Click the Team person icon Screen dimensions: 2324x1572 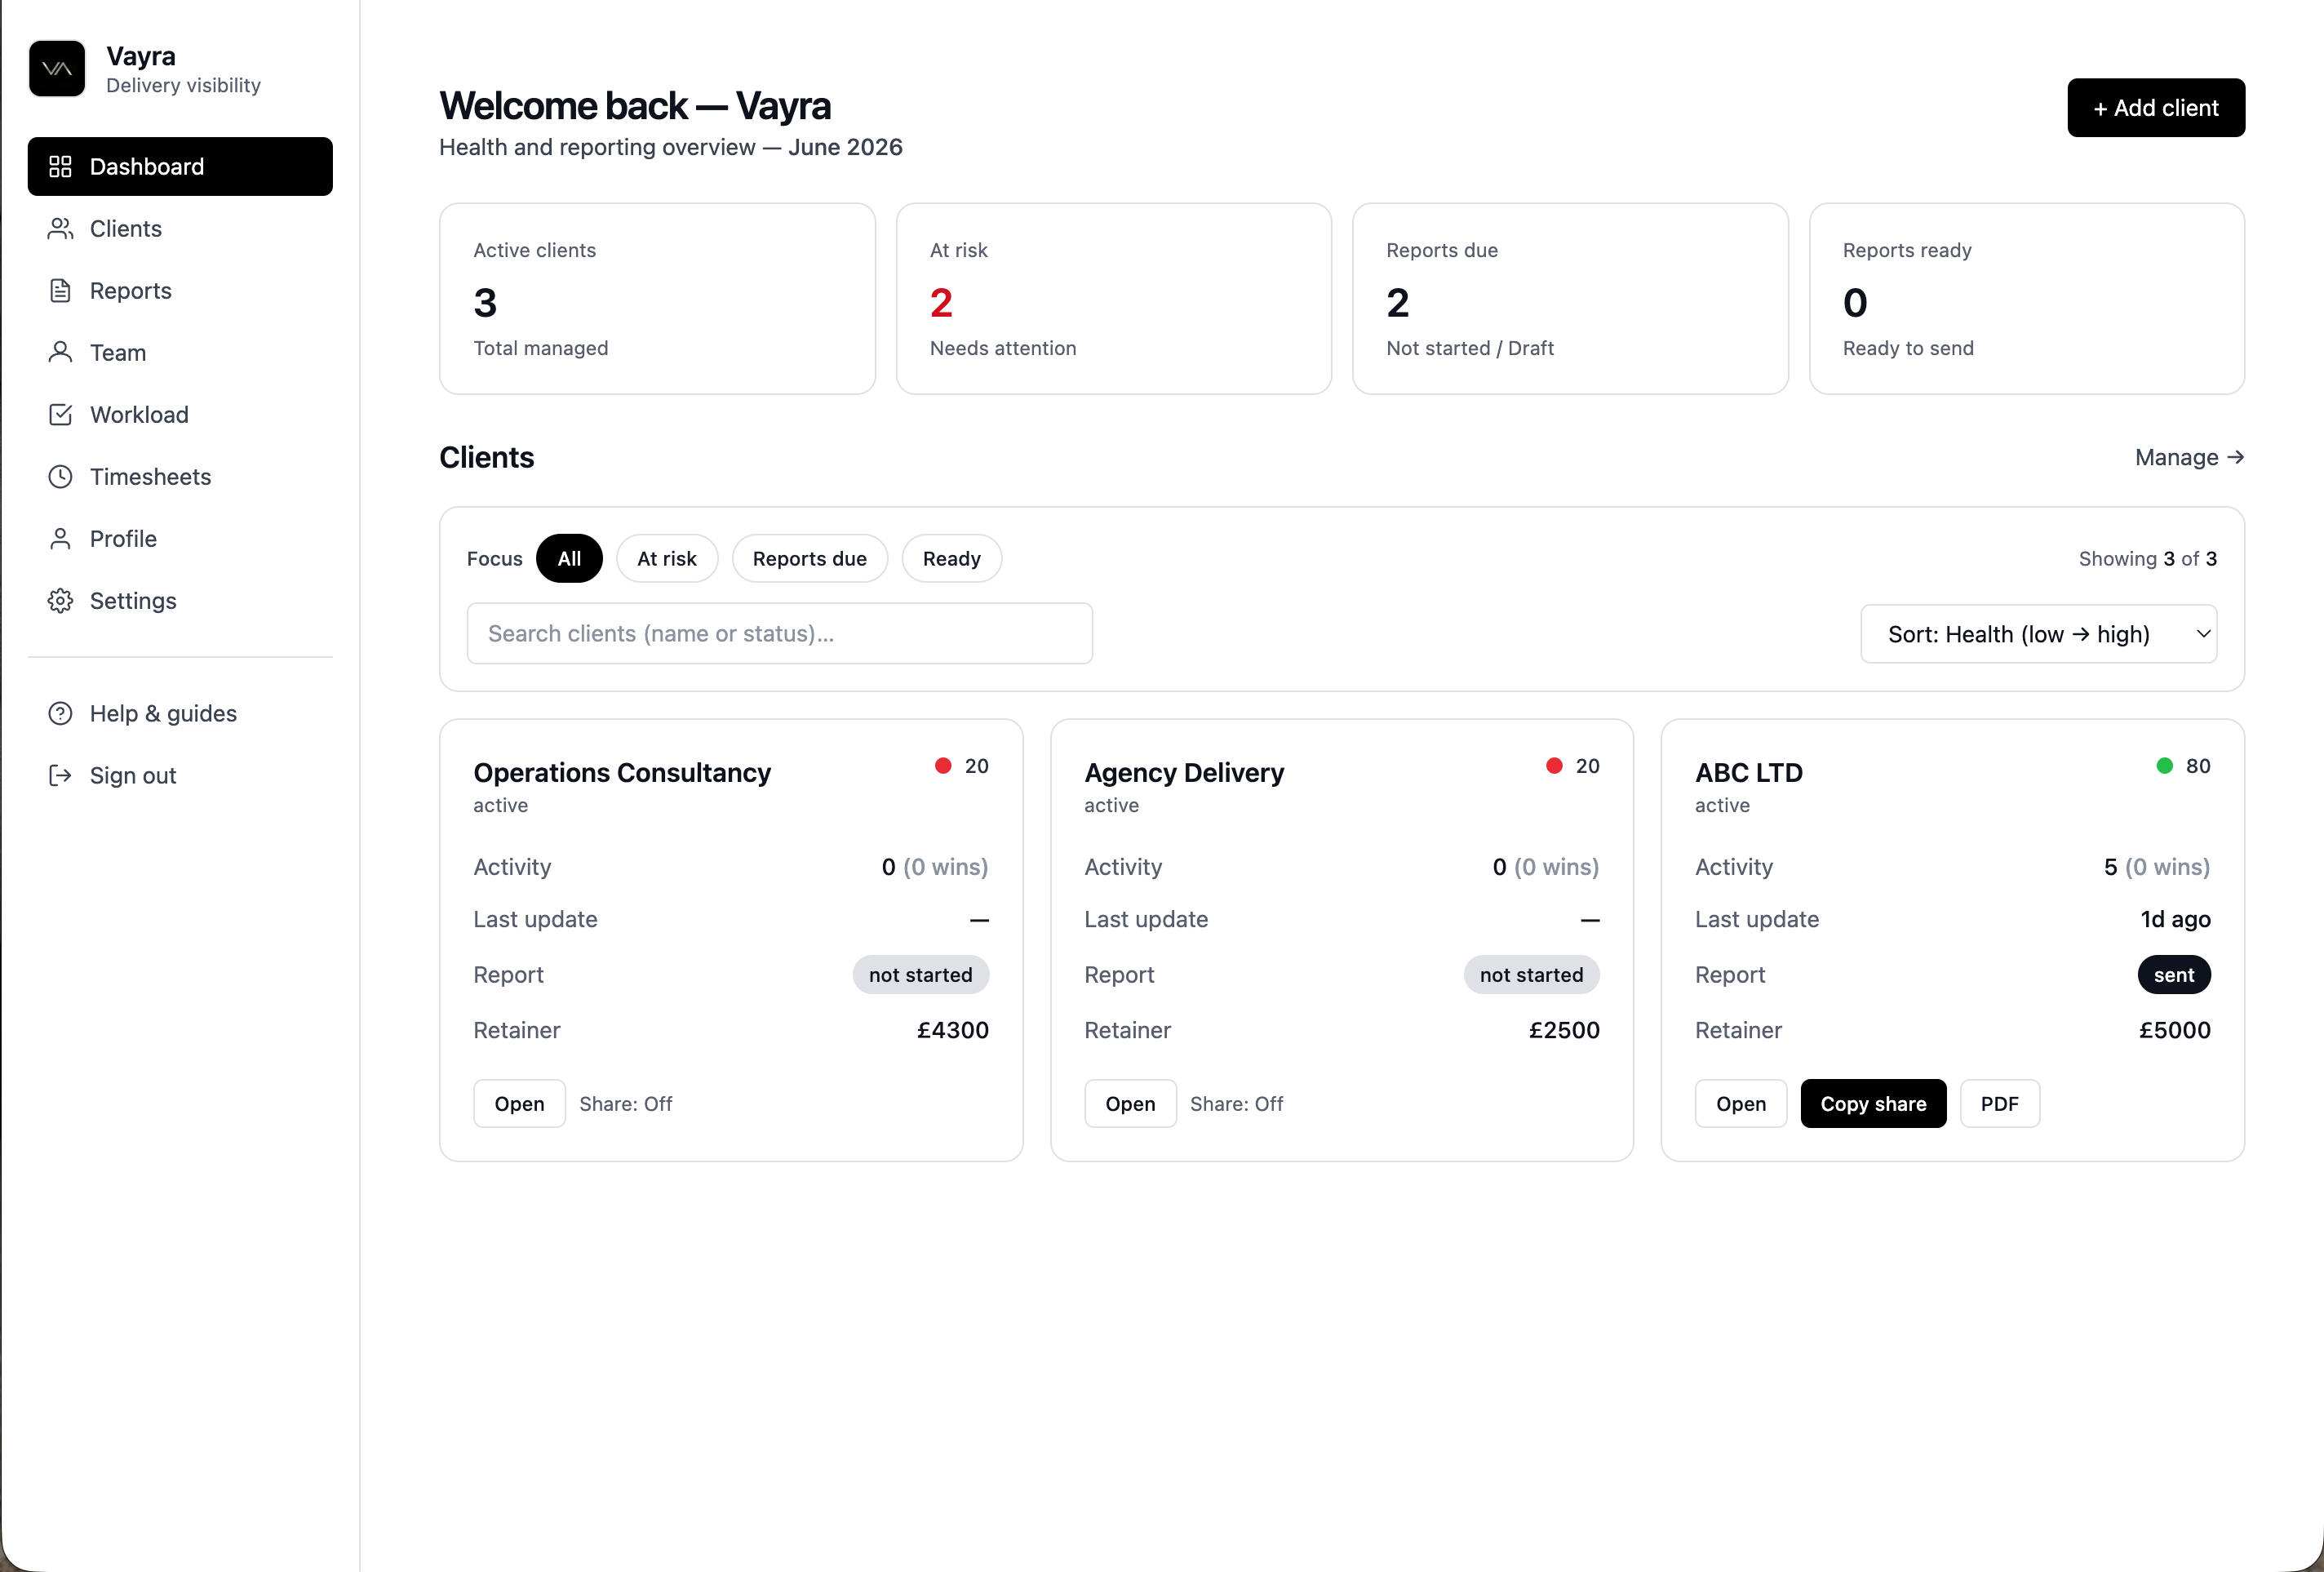(x=60, y=353)
